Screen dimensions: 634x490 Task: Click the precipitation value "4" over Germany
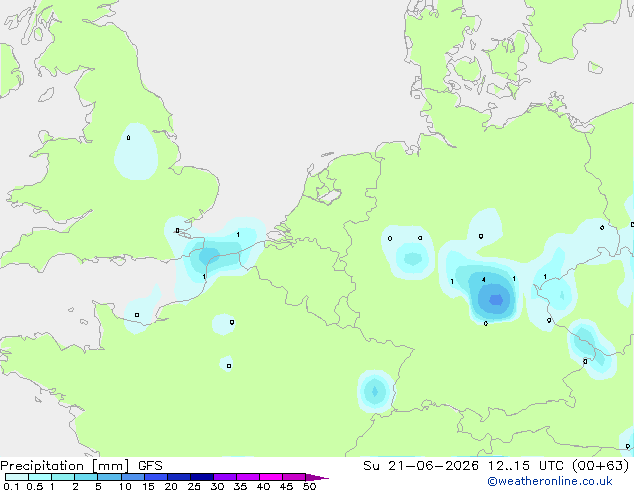484,279
